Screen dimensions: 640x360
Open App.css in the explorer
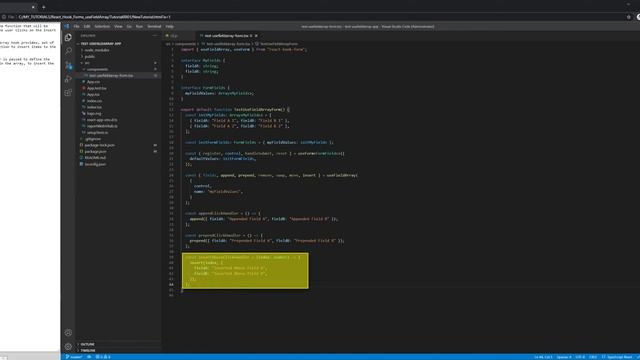(x=93, y=82)
